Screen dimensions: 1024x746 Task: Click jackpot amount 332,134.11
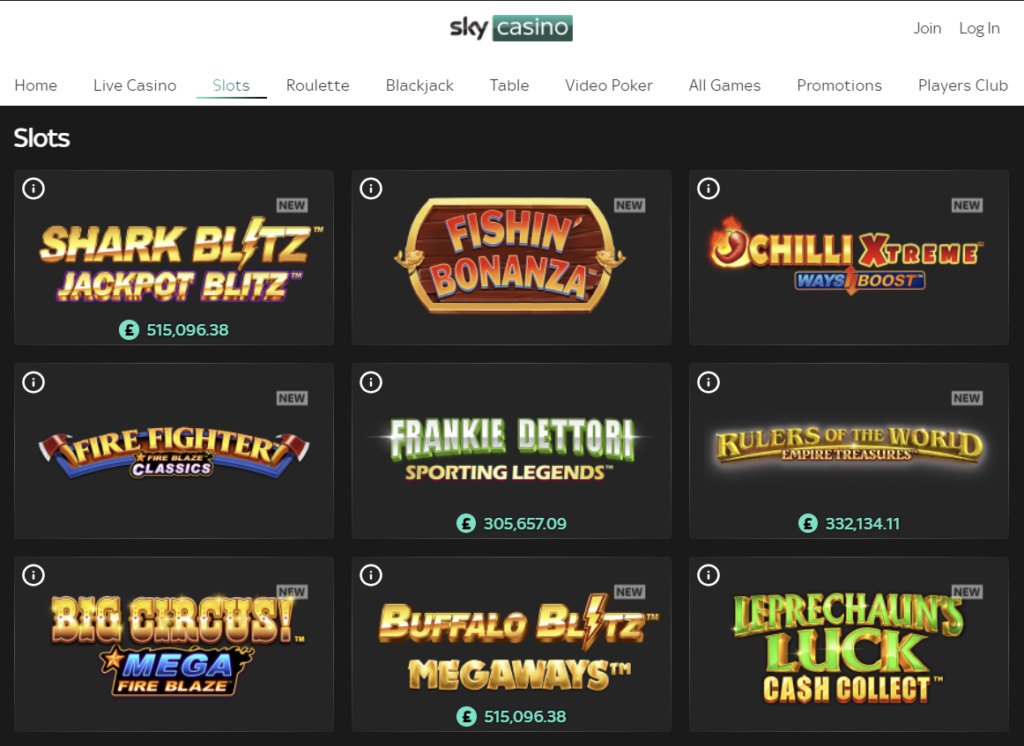[863, 523]
